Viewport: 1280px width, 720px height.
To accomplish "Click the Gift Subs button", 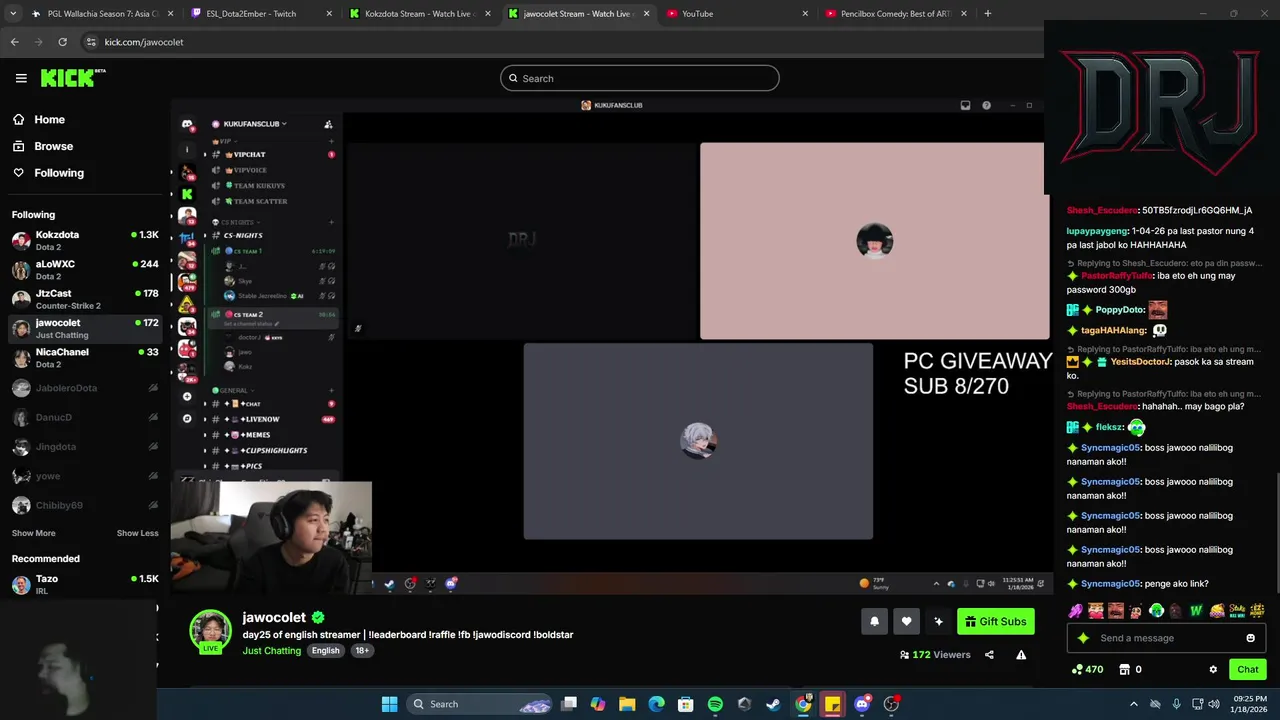I will 996,622.
